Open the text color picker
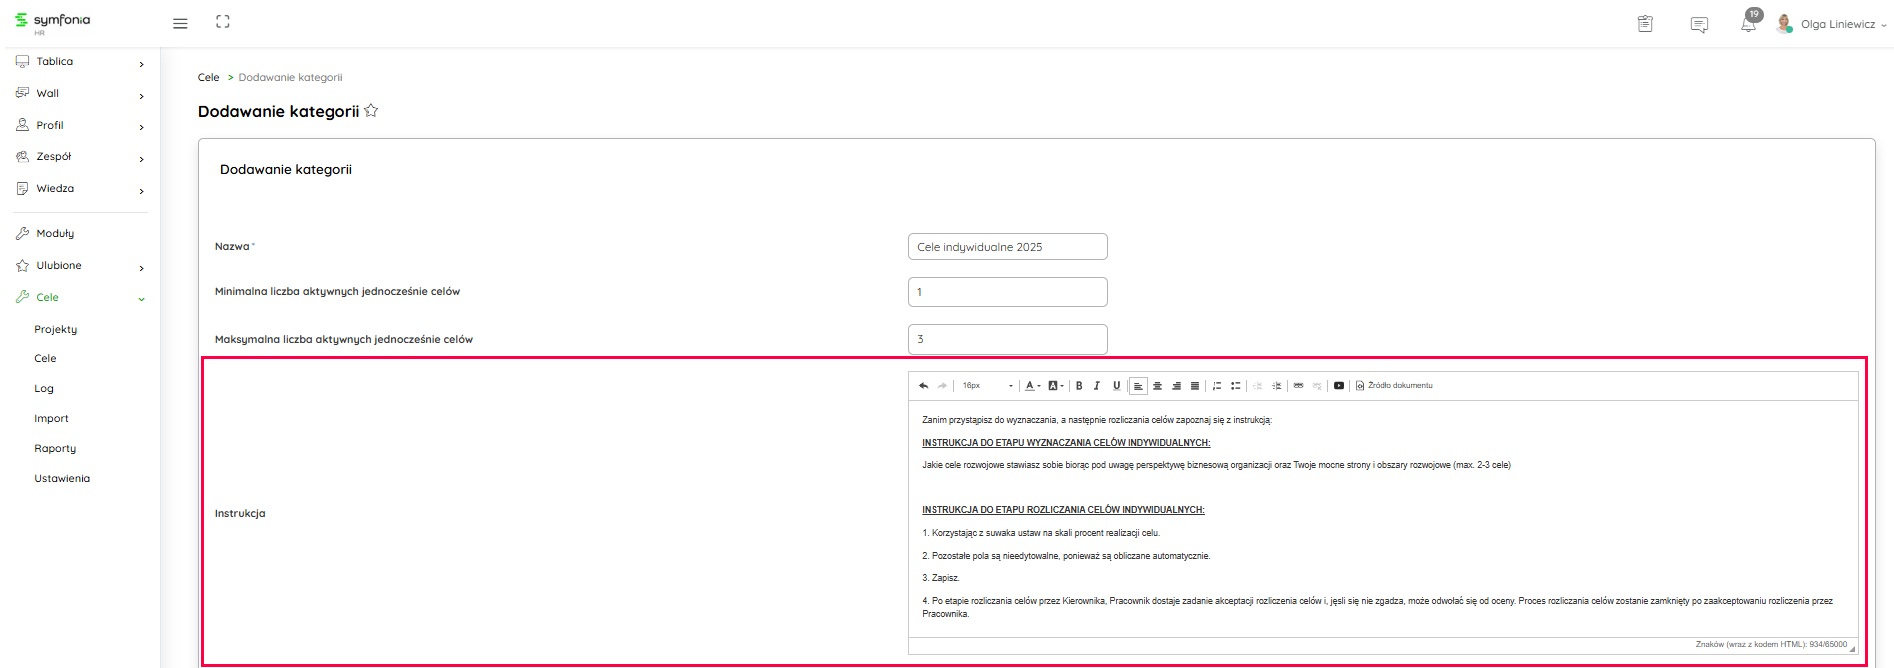Image resolution: width=1894 pixels, height=668 pixels. pyautogui.click(x=1030, y=386)
